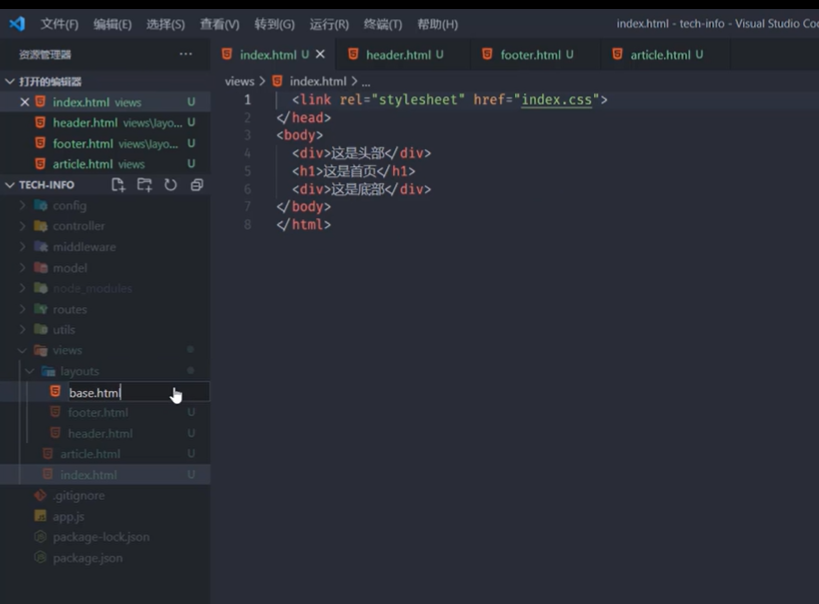Click the 这是首页 h1 code line
Screen dimensions: 819x604
(x=354, y=171)
